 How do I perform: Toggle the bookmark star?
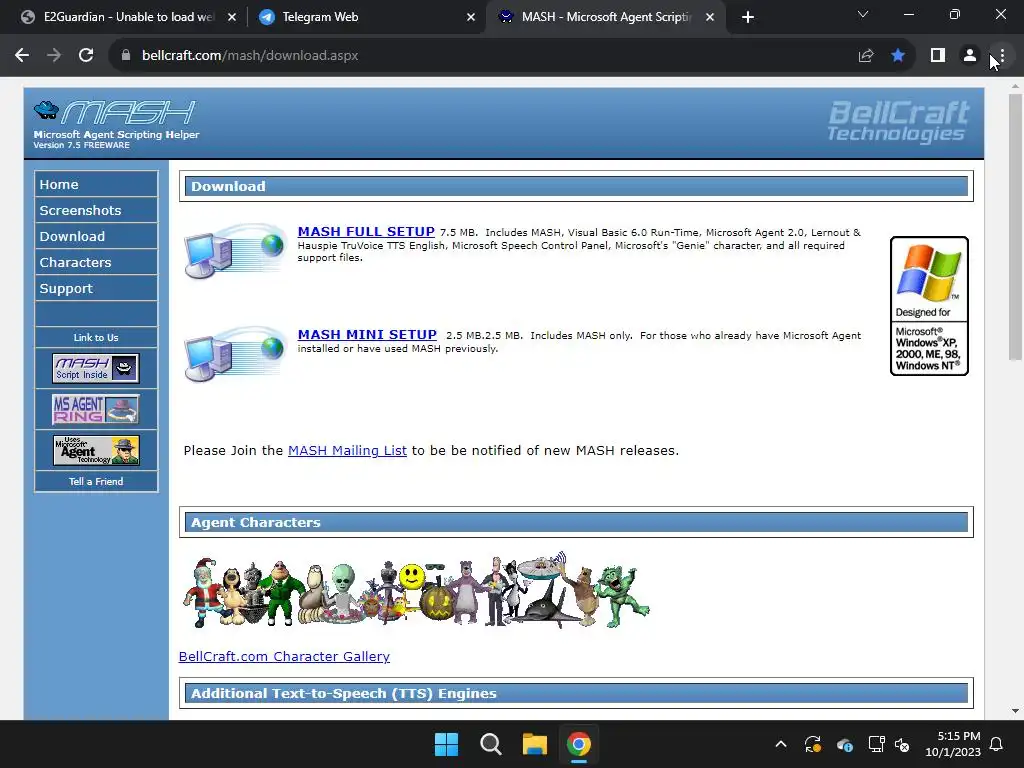(898, 56)
